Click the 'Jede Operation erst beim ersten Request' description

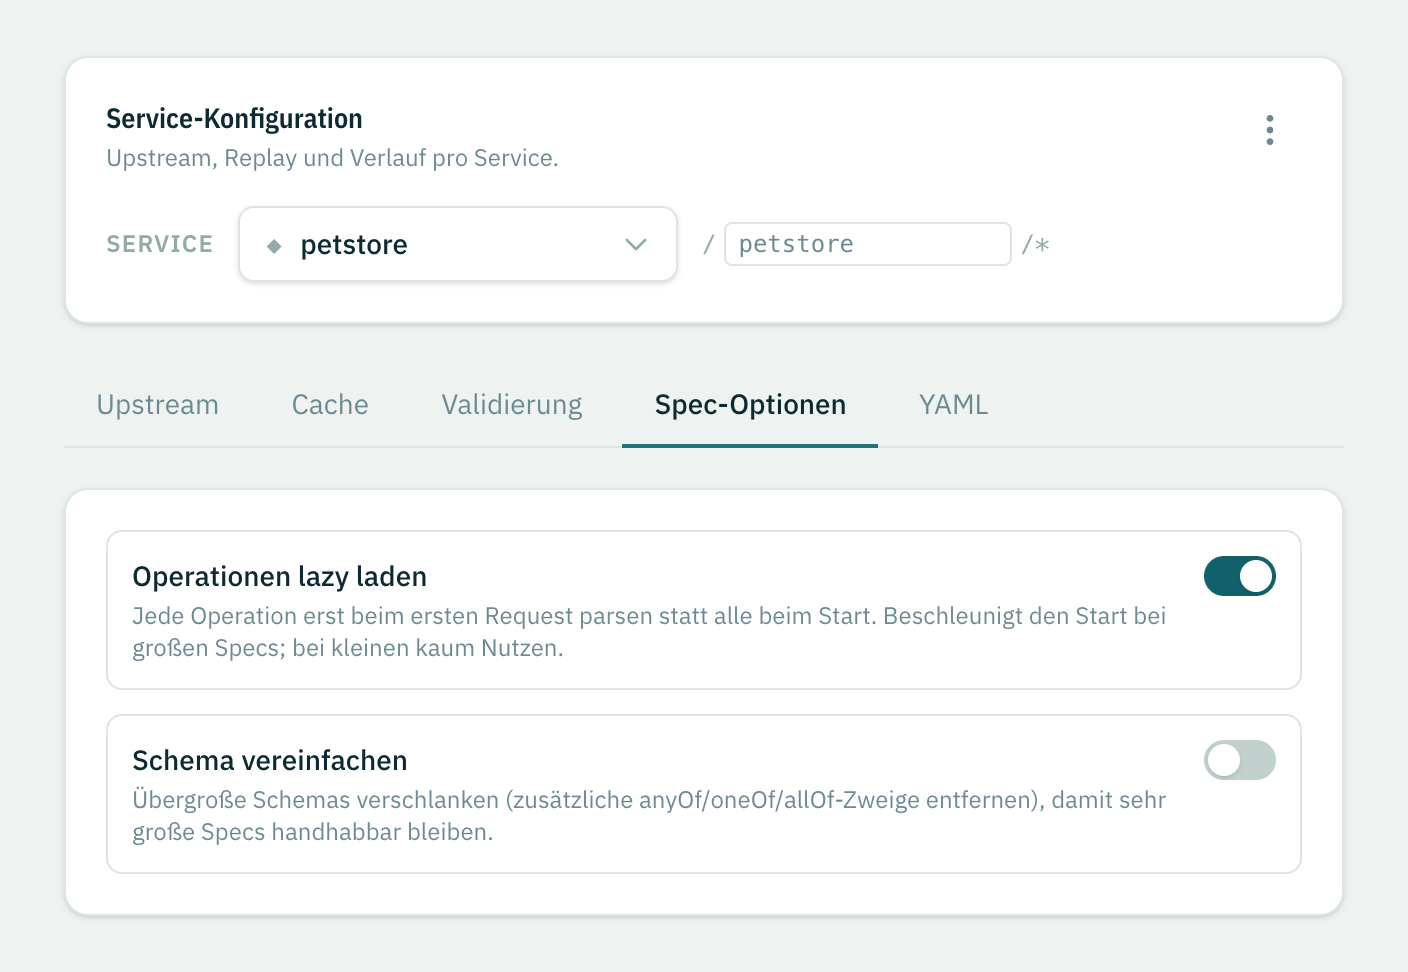click(649, 632)
